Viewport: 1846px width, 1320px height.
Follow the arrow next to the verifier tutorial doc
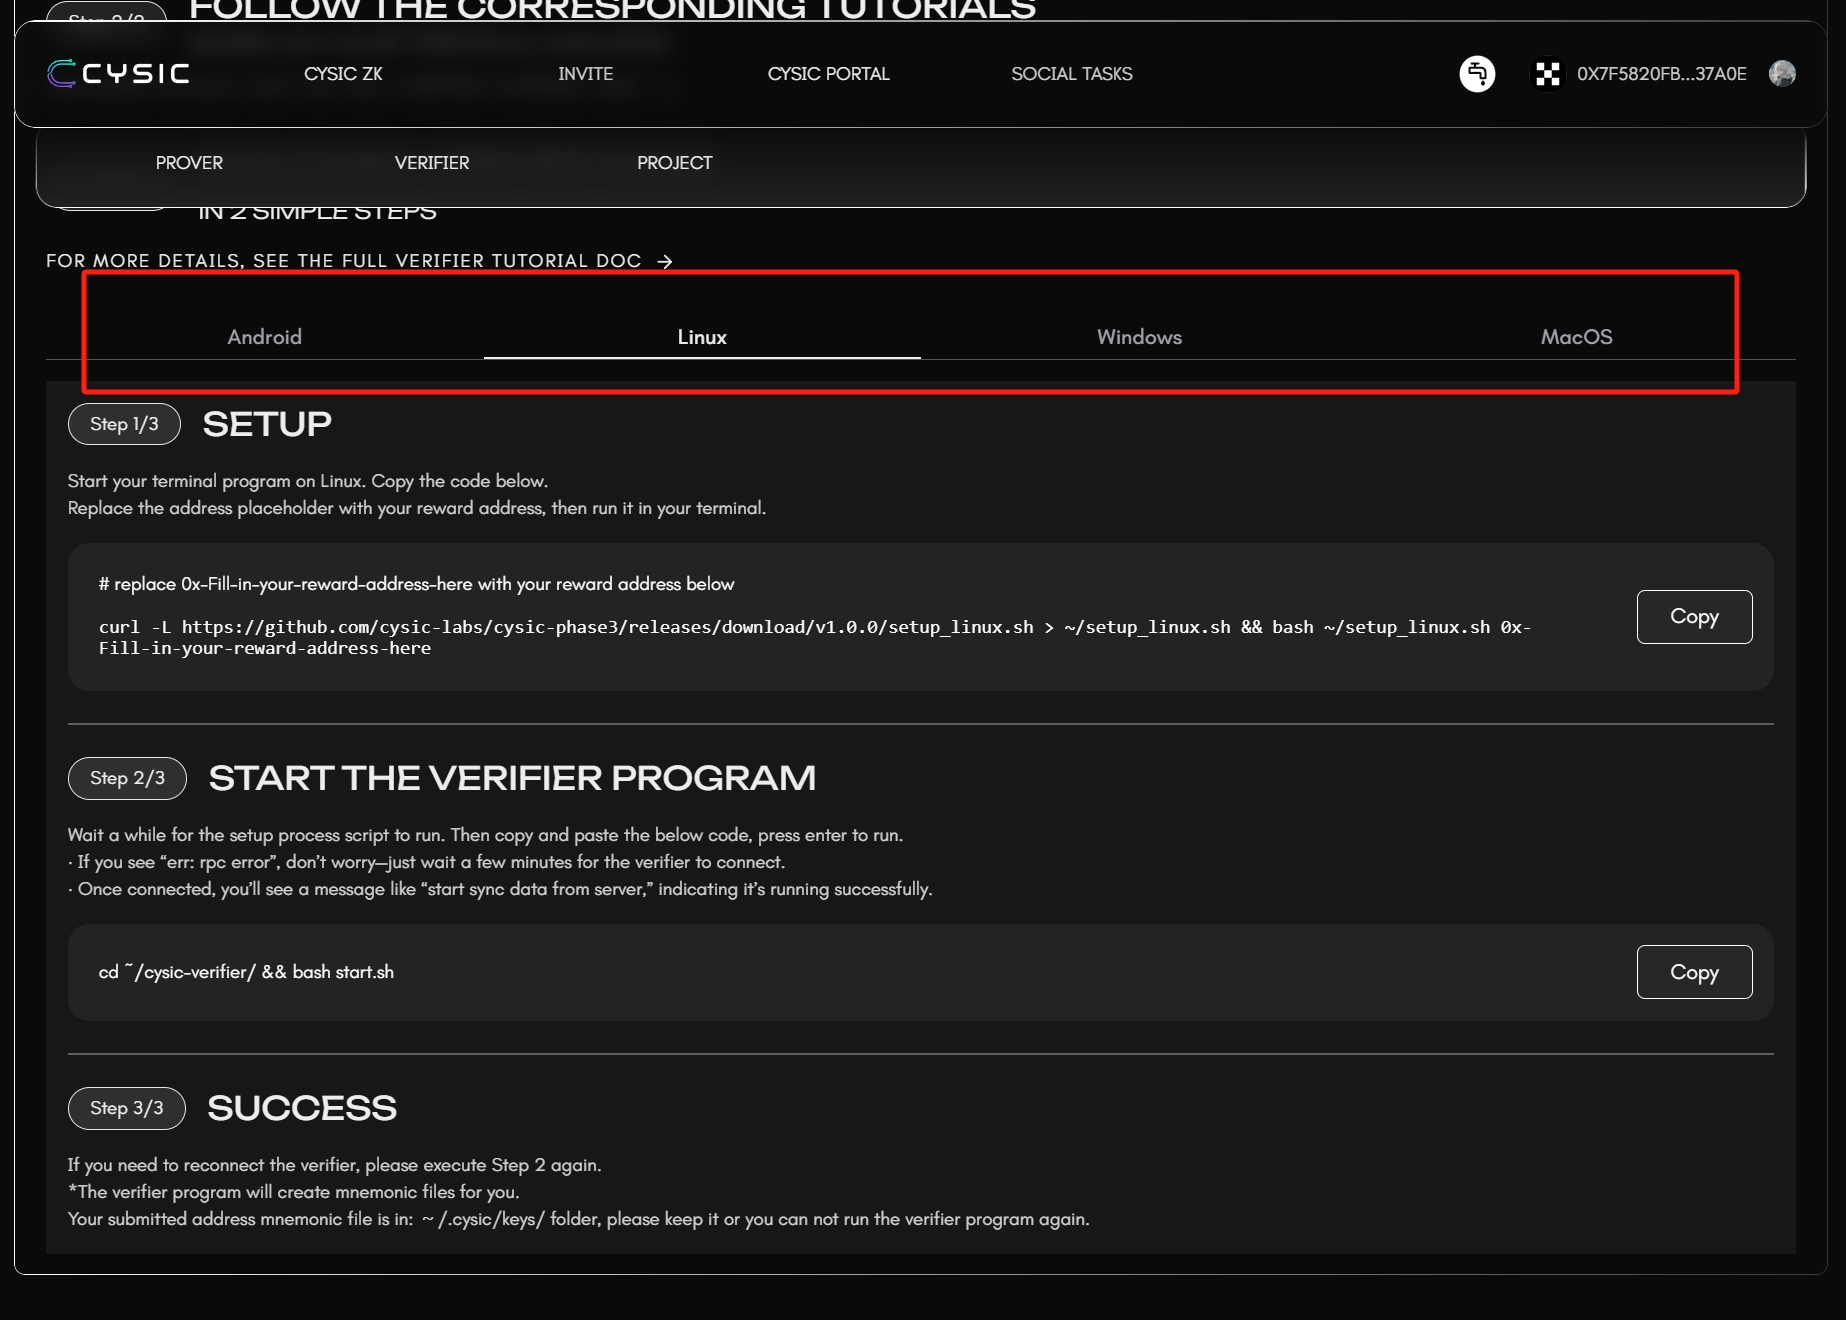tap(665, 261)
